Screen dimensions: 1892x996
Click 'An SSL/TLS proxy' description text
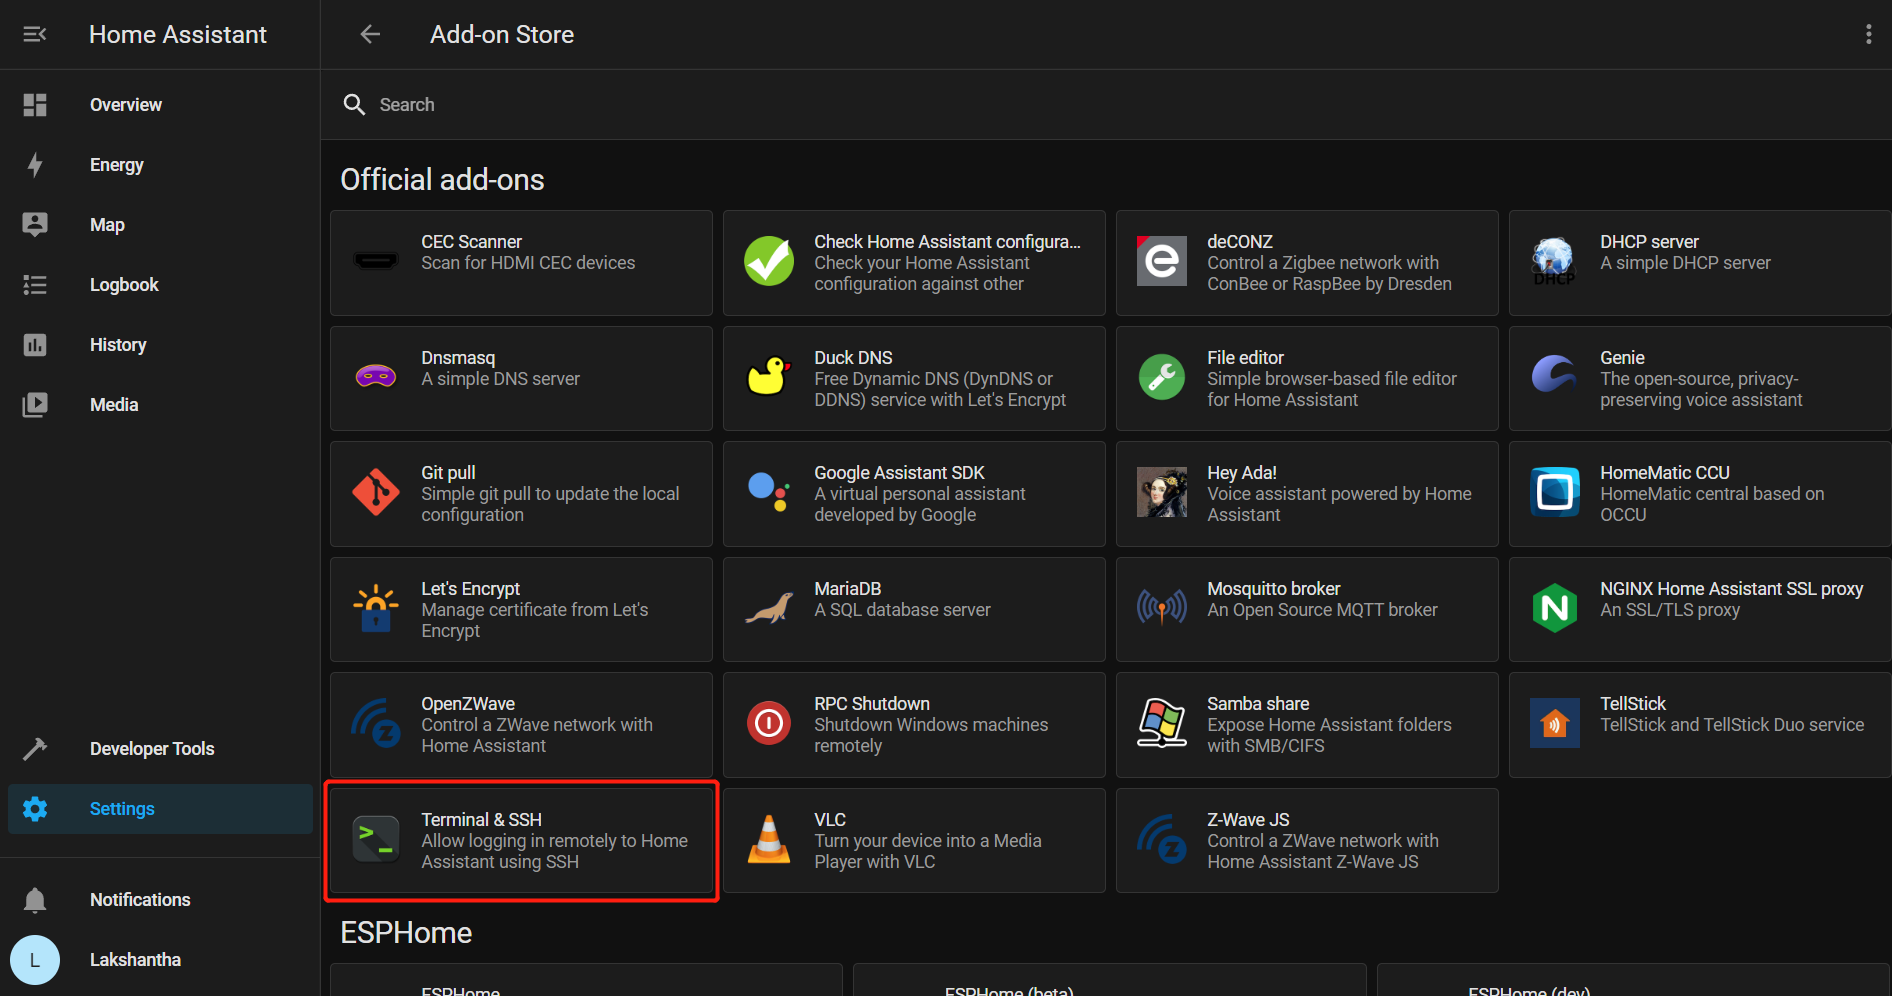pyautogui.click(x=1670, y=610)
